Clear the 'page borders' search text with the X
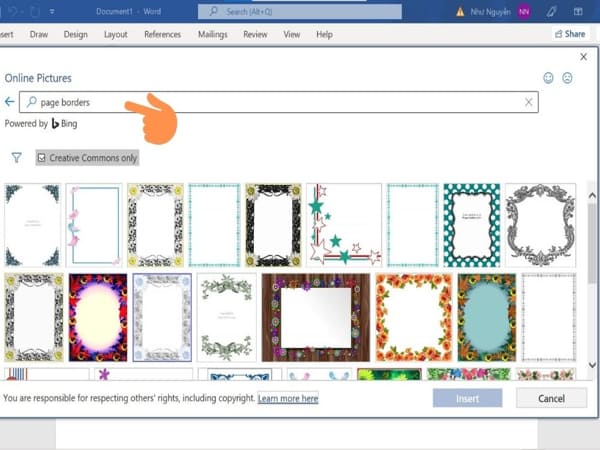Image resolution: width=600 pixels, height=450 pixels. point(528,102)
